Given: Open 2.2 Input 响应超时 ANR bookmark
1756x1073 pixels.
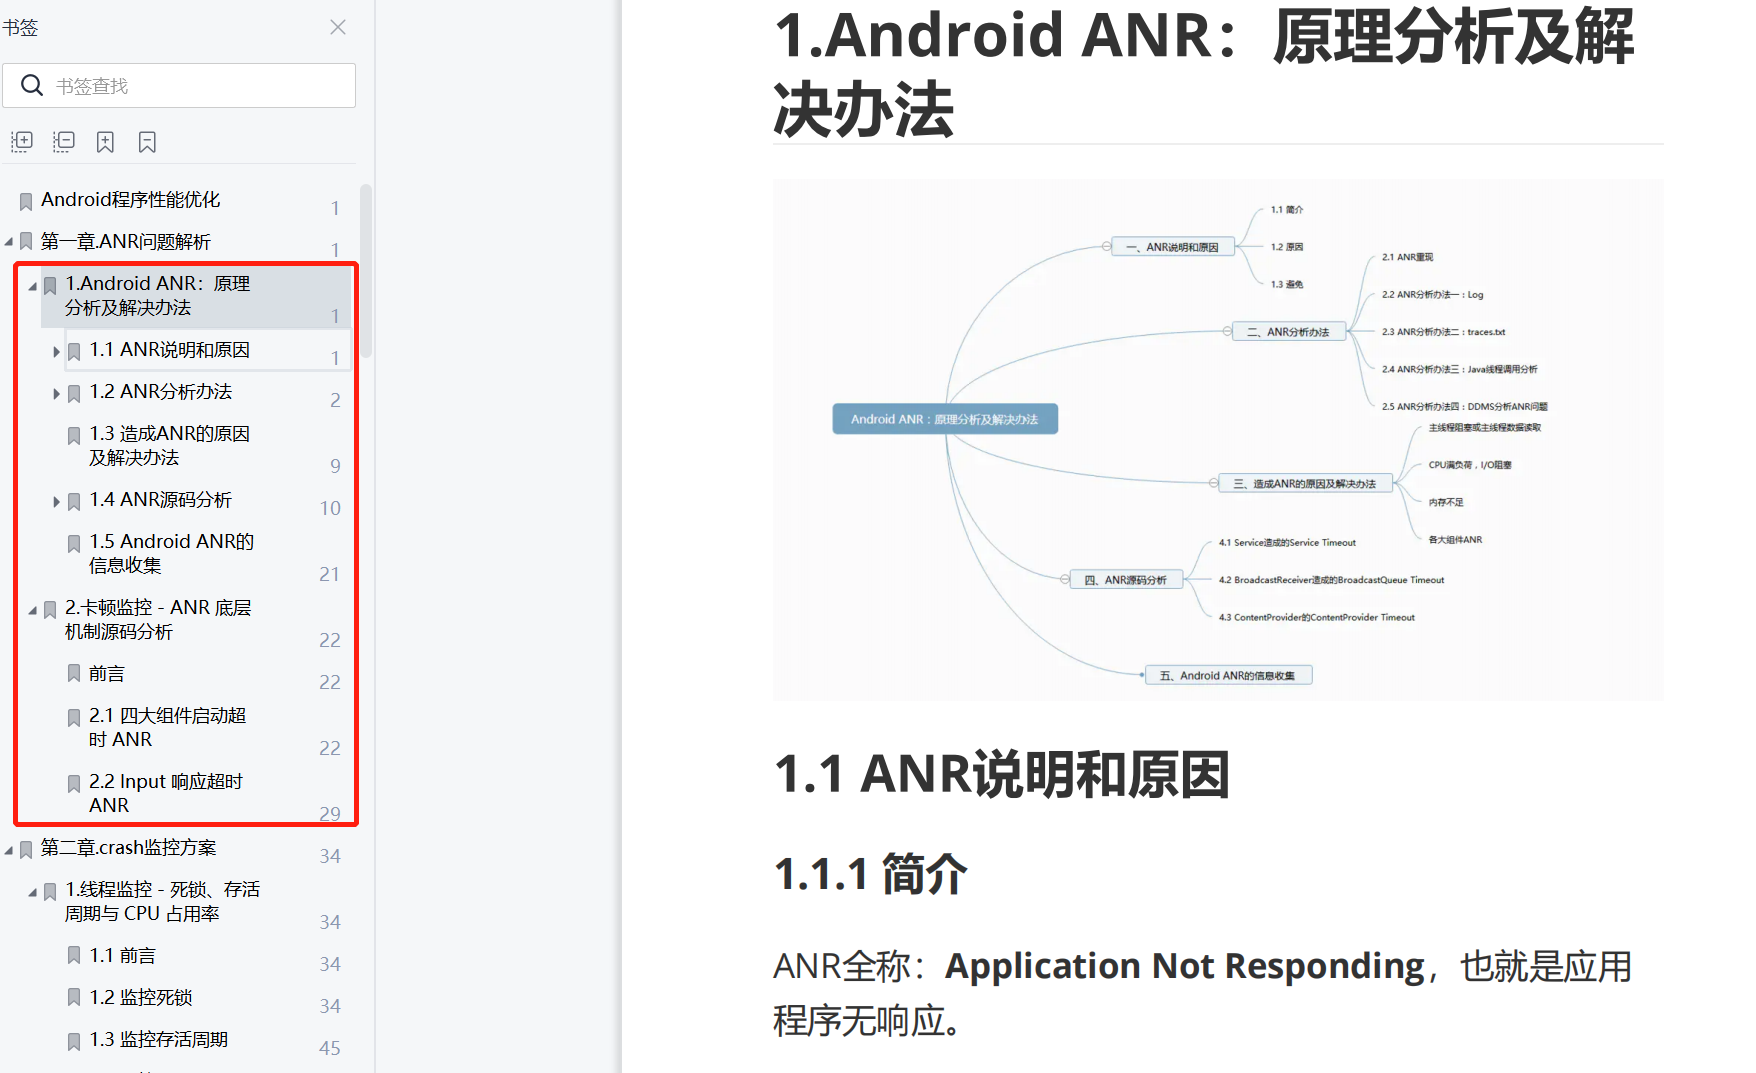Looking at the screenshot, I should pyautogui.click(x=166, y=794).
